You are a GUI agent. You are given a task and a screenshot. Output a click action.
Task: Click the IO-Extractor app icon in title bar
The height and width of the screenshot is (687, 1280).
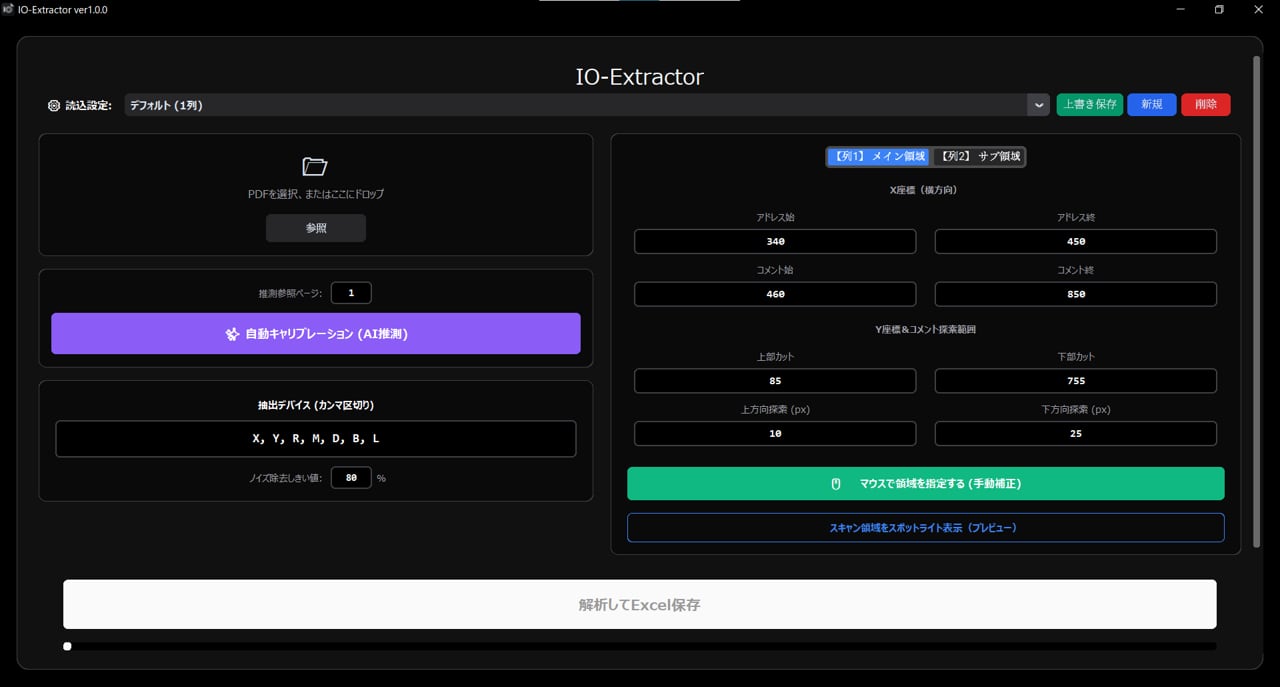(9, 9)
